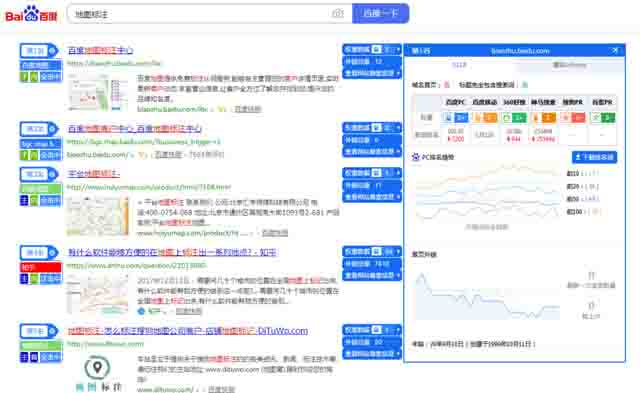Screen dimensions: 640x393
Task: Toggle the 前50 legend entry in ranking chart
Action: pos(582,199)
